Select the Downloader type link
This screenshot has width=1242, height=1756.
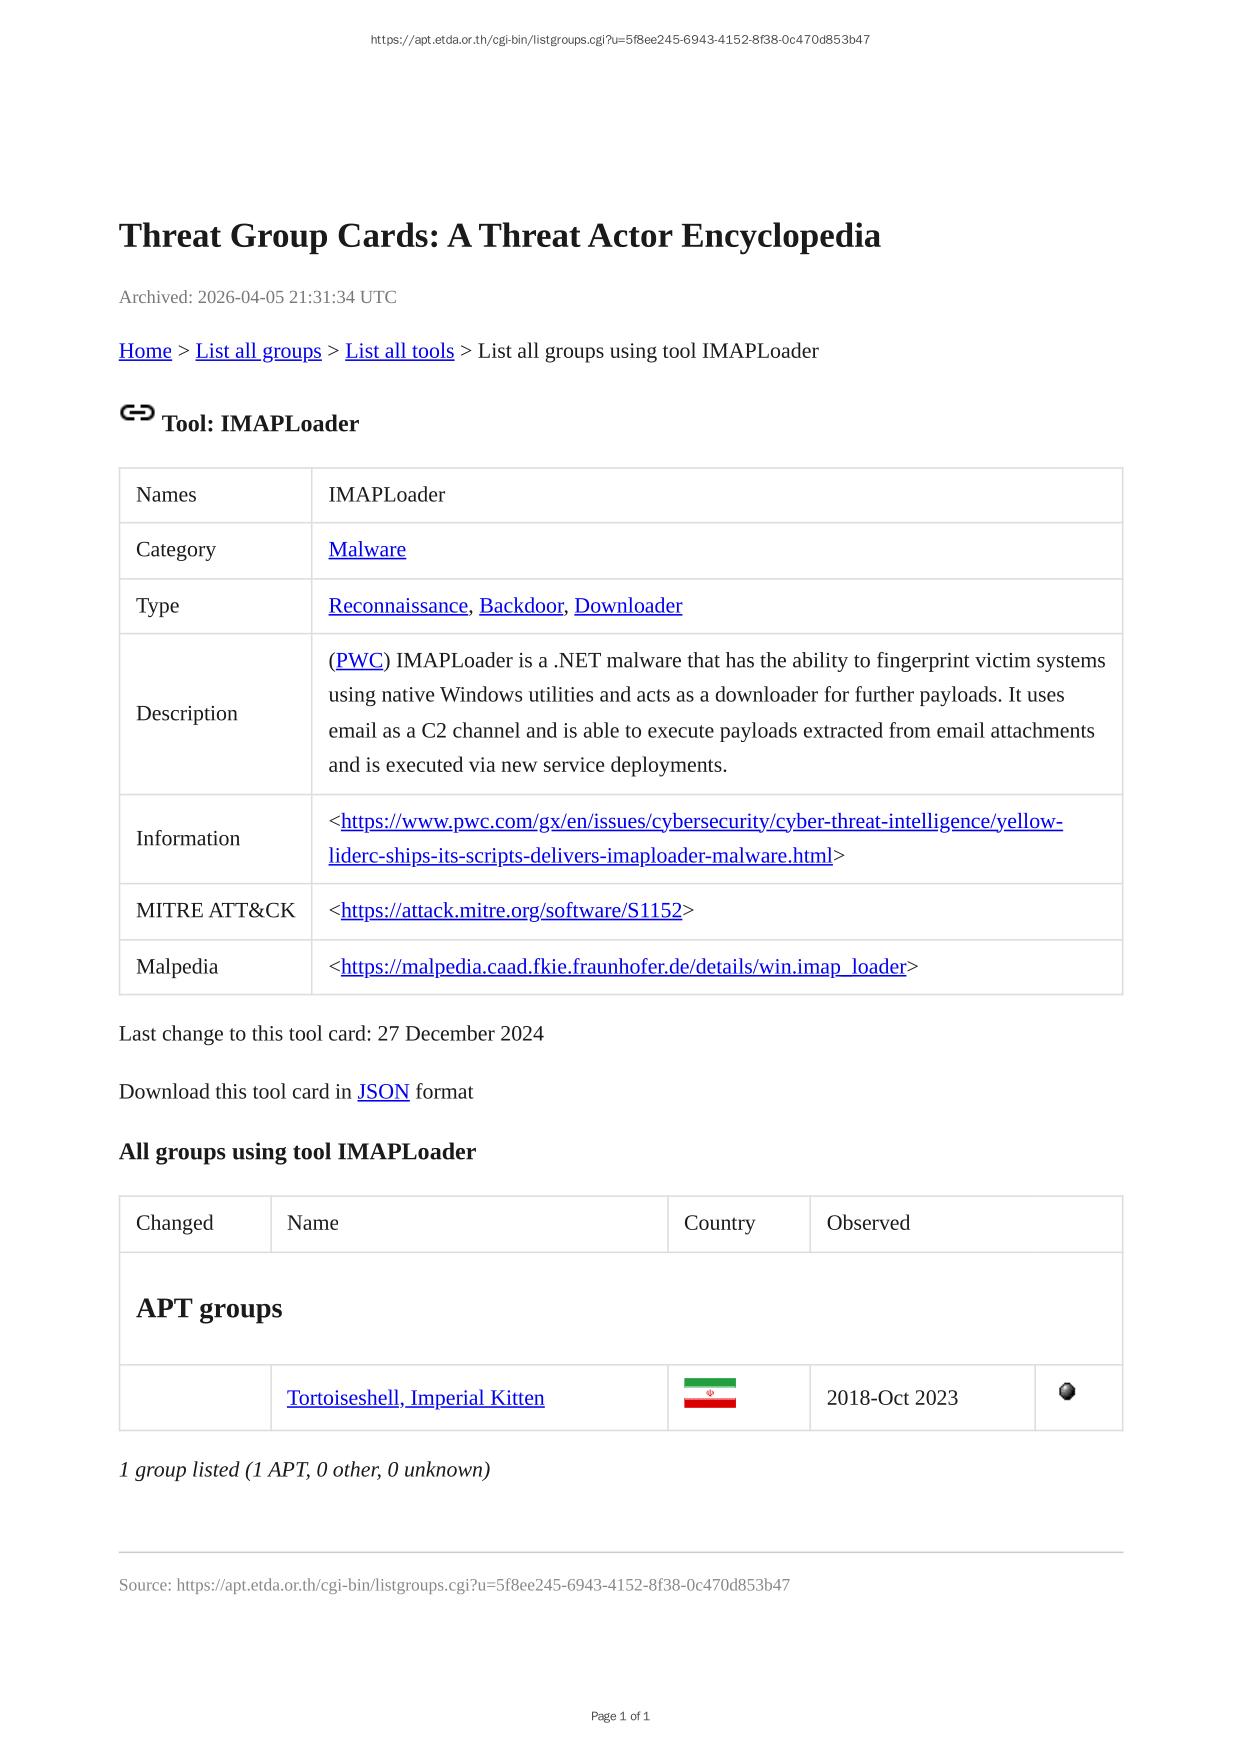coord(628,606)
